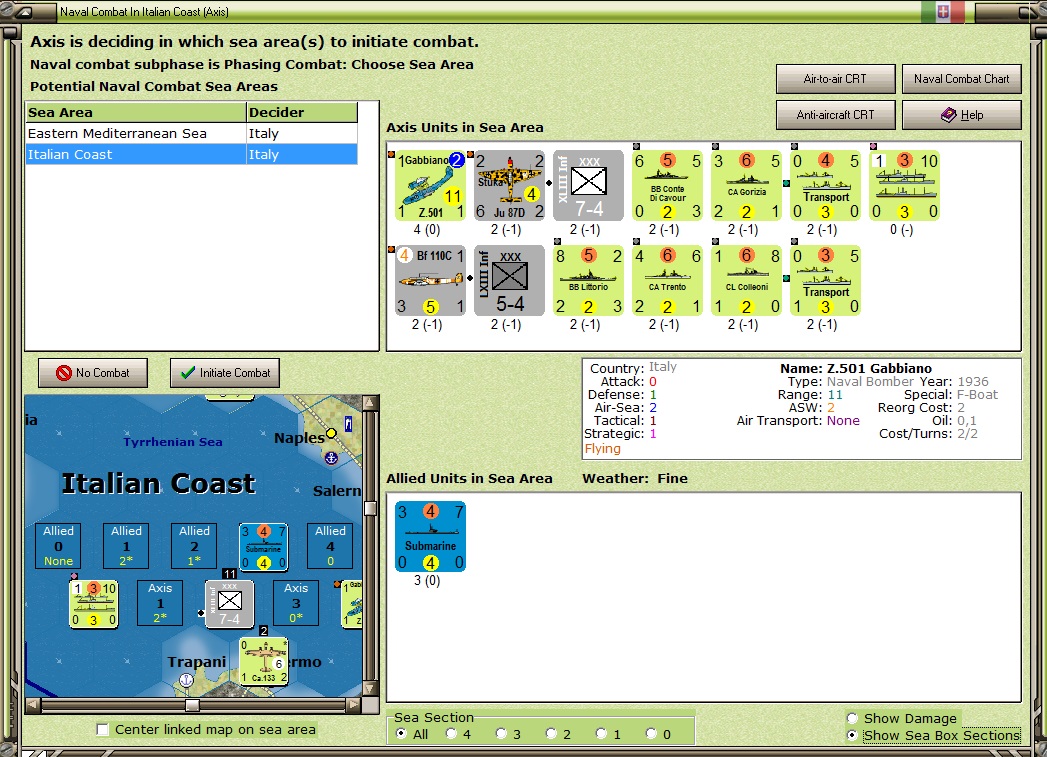Select the Allied Submarine in units panel
Image resolution: width=1047 pixels, height=757 pixels.
point(431,537)
